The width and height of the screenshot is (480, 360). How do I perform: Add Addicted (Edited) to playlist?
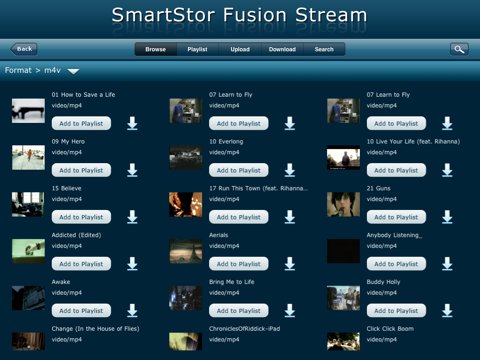(81, 264)
